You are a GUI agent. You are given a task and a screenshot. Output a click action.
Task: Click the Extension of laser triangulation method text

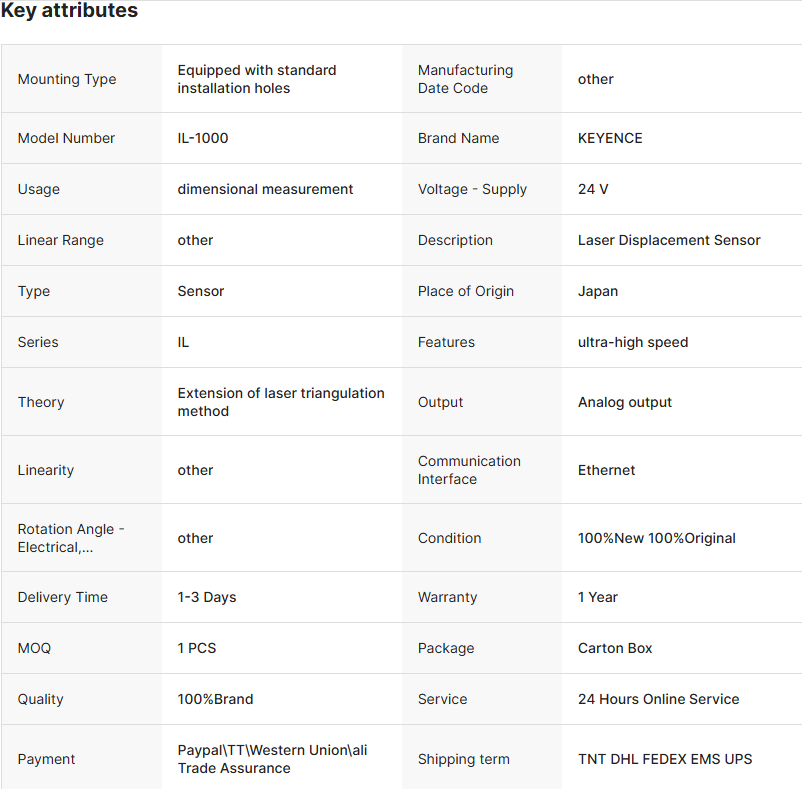pos(281,402)
